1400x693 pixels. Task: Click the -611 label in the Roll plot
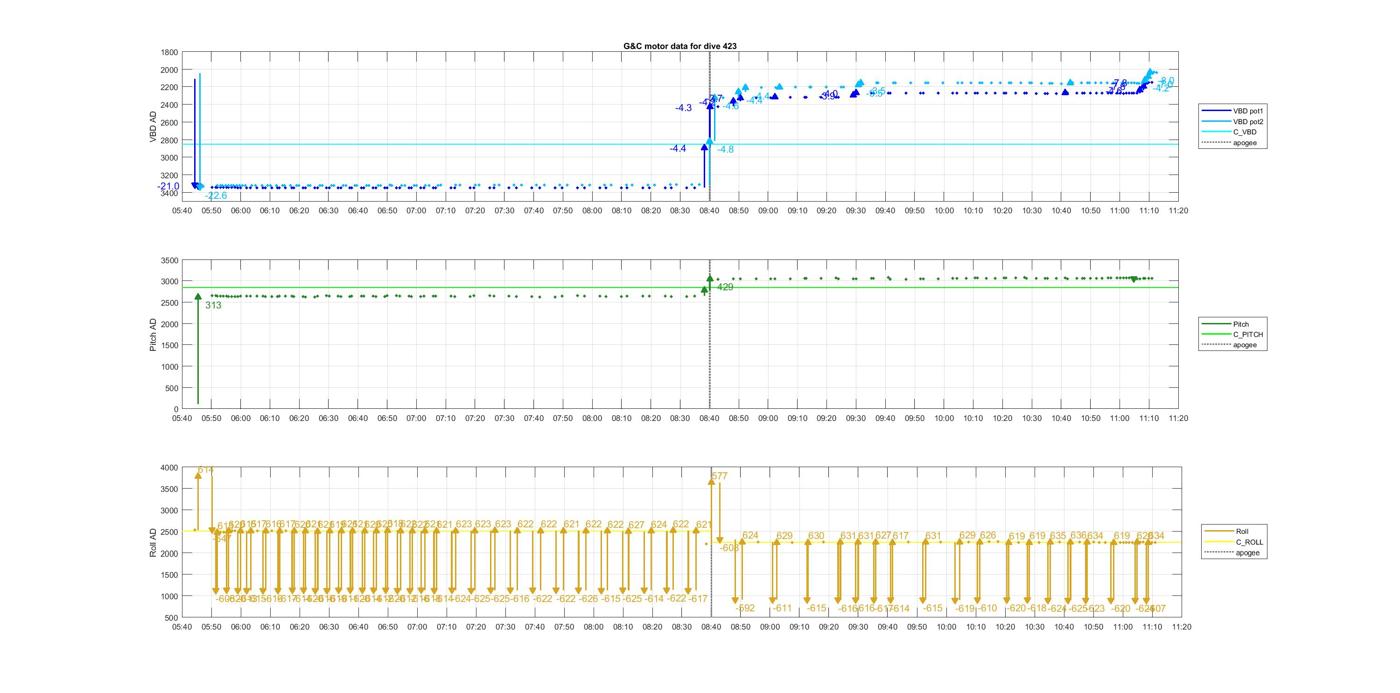coord(782,608)
